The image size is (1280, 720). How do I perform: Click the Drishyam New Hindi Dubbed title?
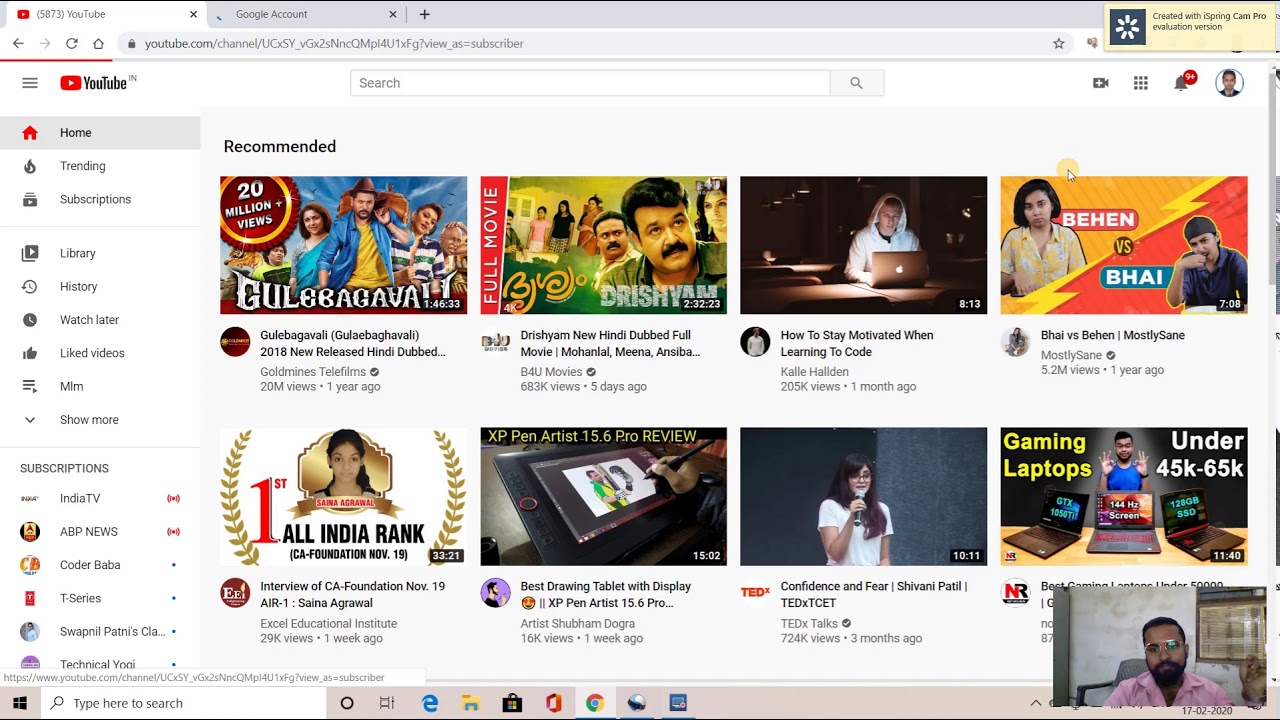[x=610, y=344]
